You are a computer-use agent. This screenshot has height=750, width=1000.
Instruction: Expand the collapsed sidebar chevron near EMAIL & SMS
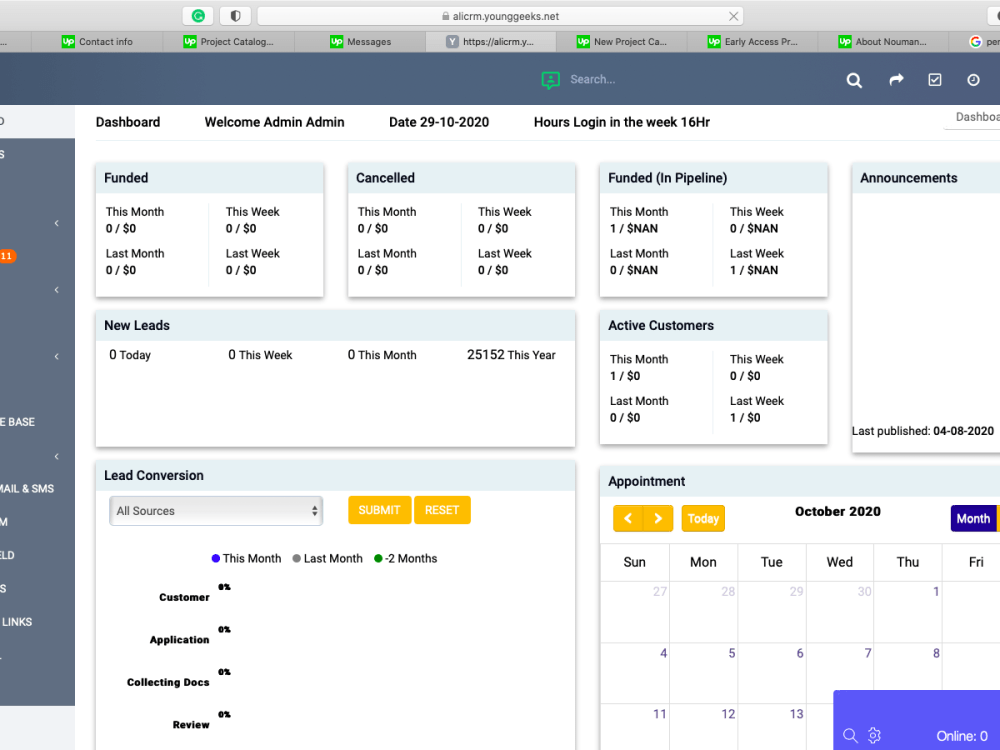point(56,456)
